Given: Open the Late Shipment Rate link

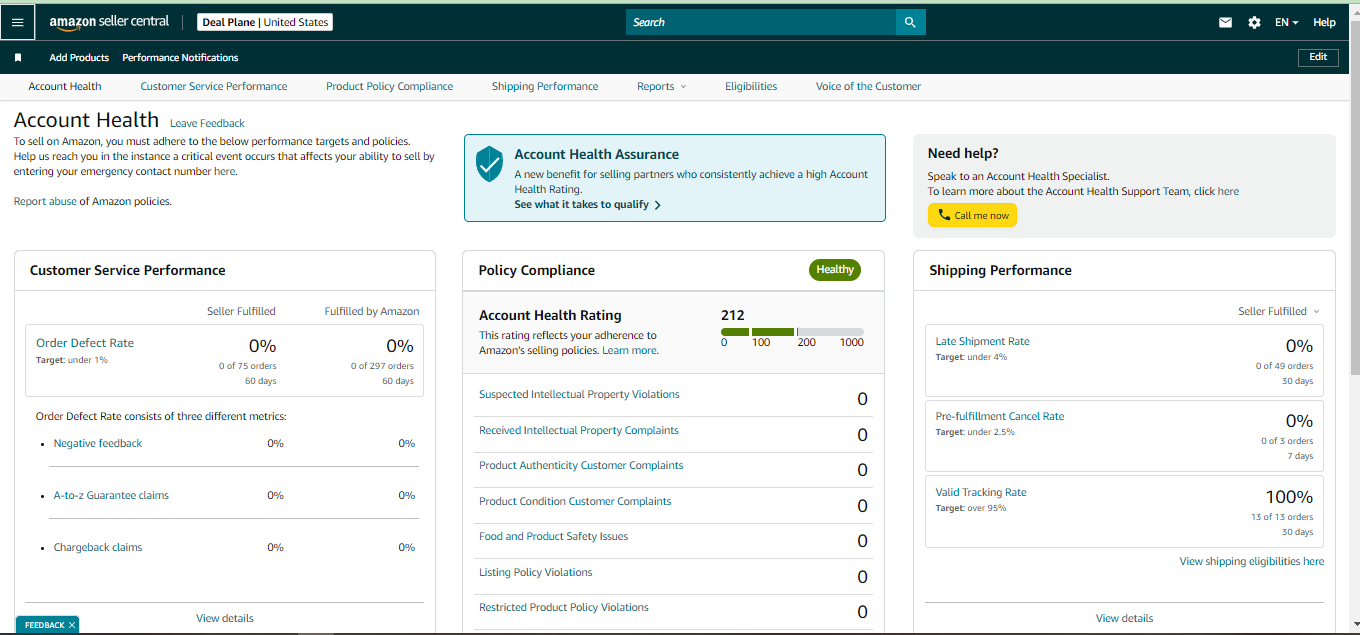Looking at the screenshot, I should pyautogui.click(x=982, y=342).
